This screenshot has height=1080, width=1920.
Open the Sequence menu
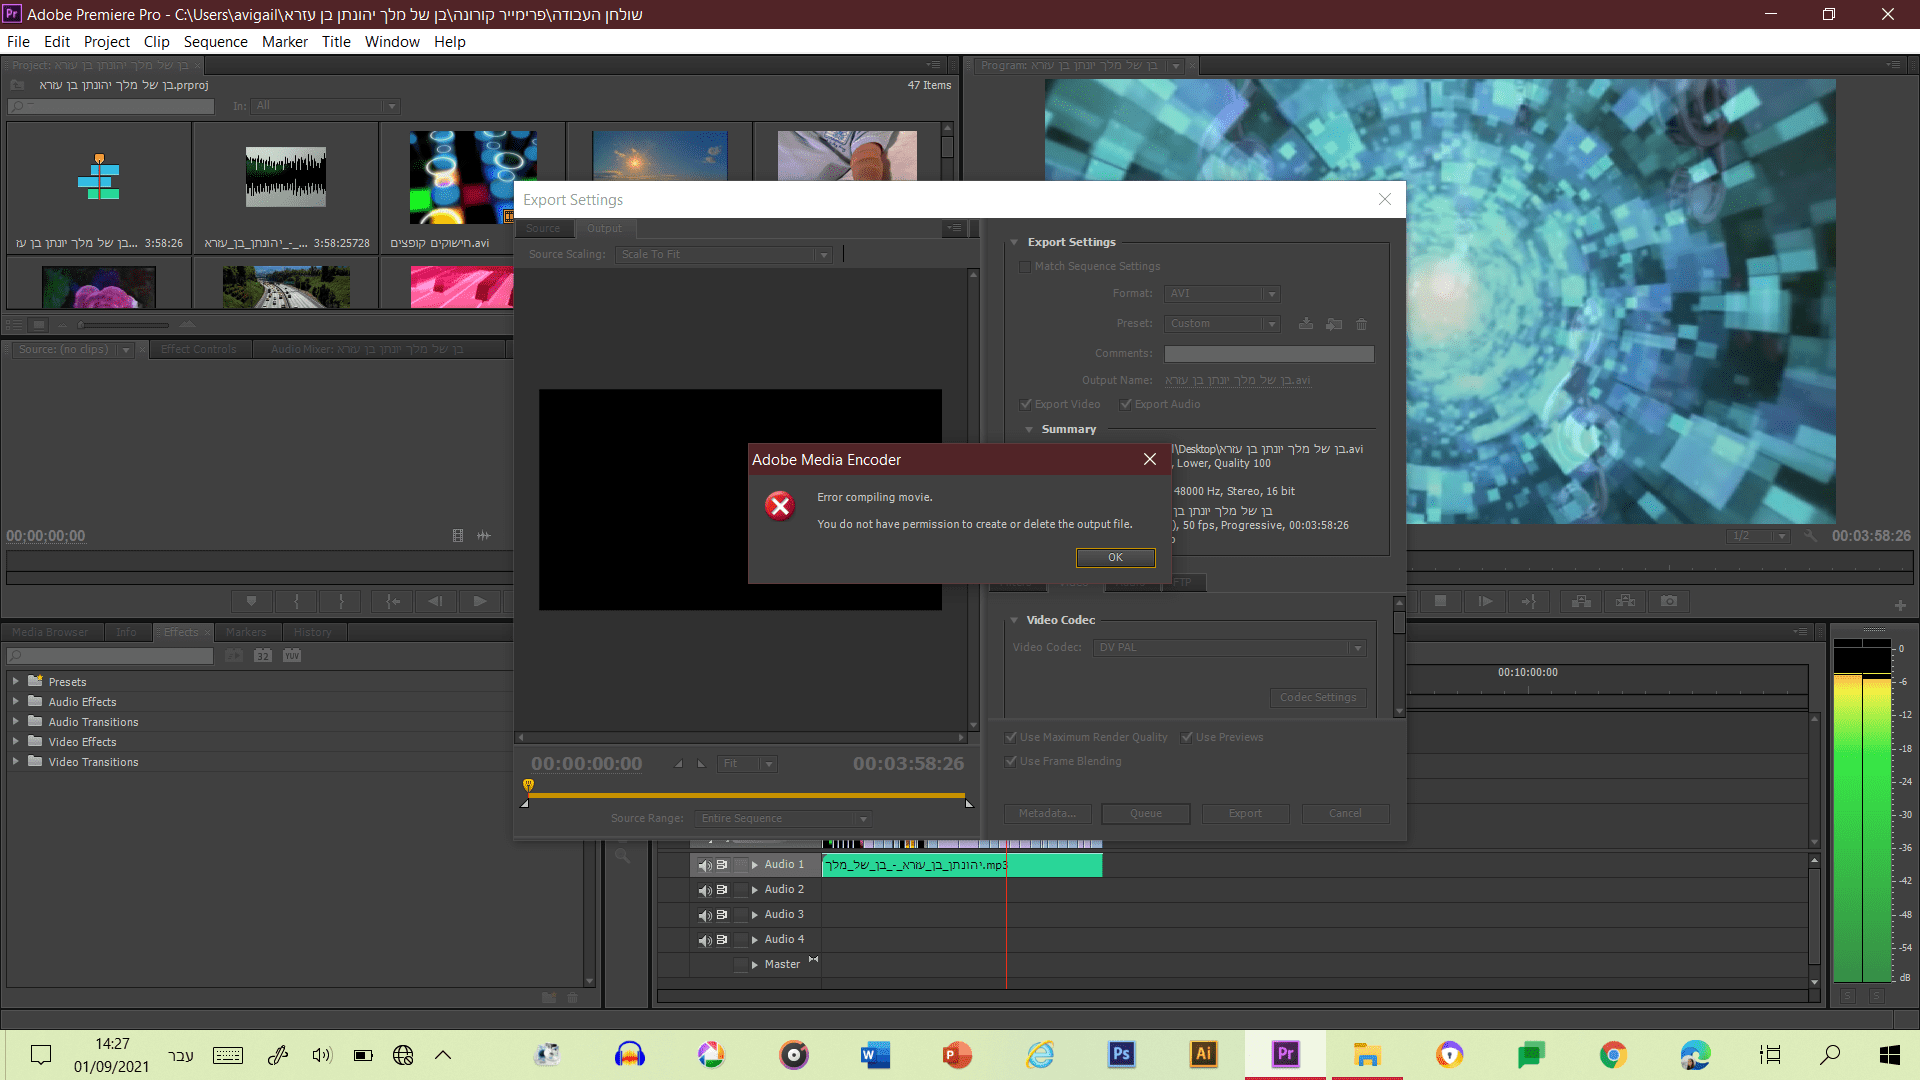(215, 41)
